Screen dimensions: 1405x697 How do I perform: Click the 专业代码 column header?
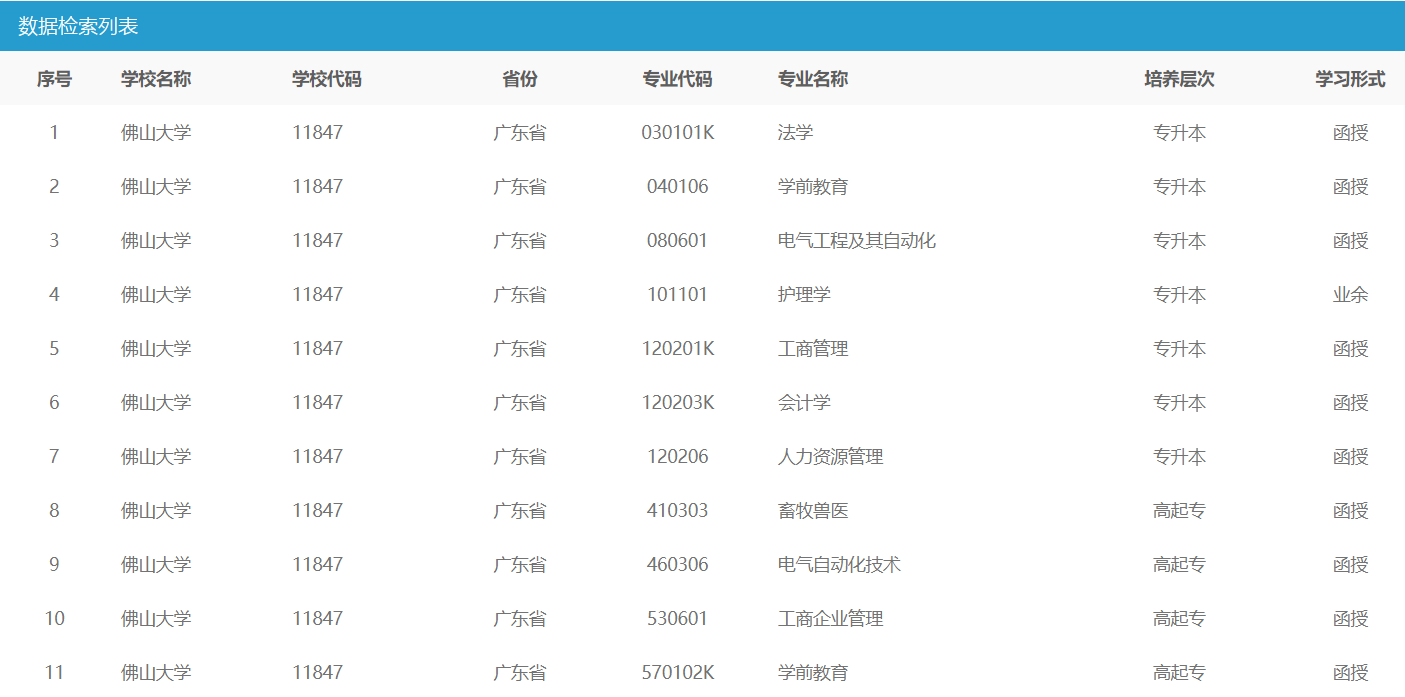pyautogui.click(x=678, y=79)
